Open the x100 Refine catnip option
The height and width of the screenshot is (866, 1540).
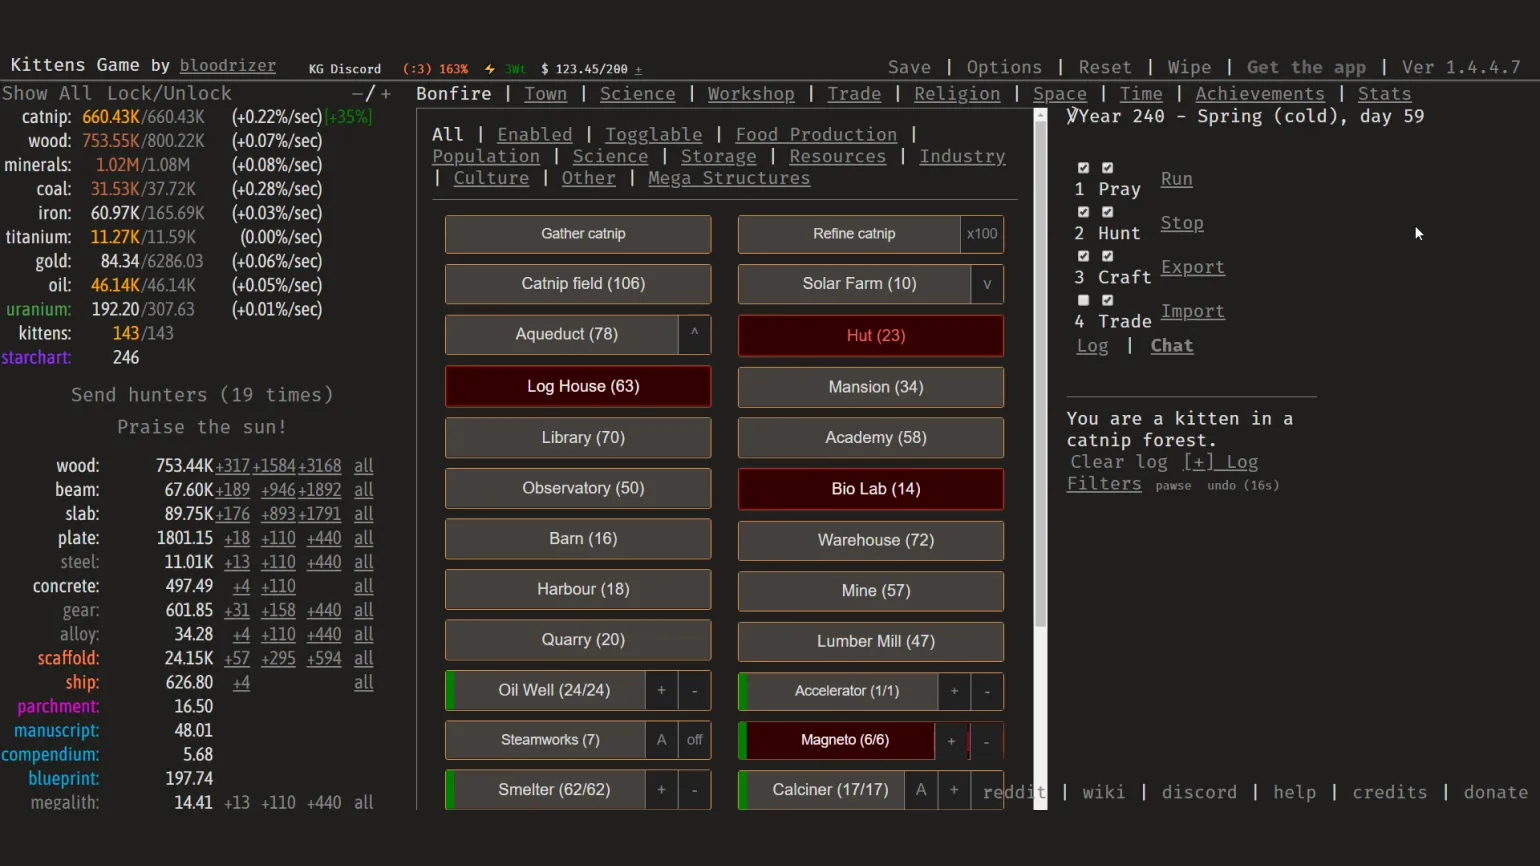pyautogui.click(x=981, y=234)
